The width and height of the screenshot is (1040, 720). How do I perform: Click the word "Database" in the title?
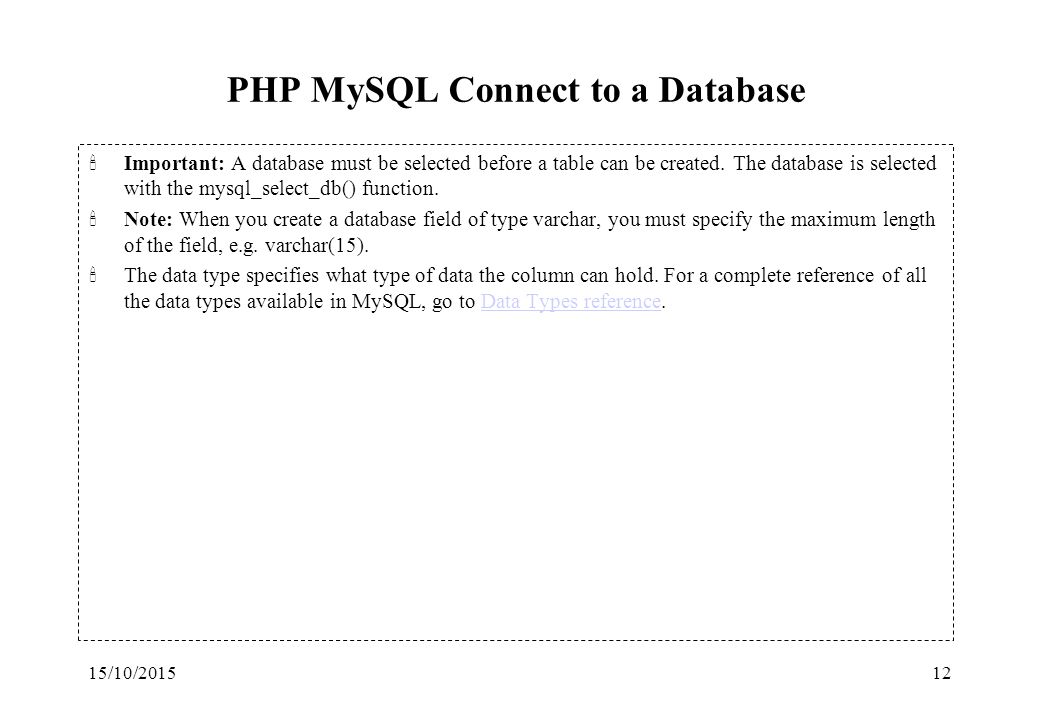click(732, 90)
